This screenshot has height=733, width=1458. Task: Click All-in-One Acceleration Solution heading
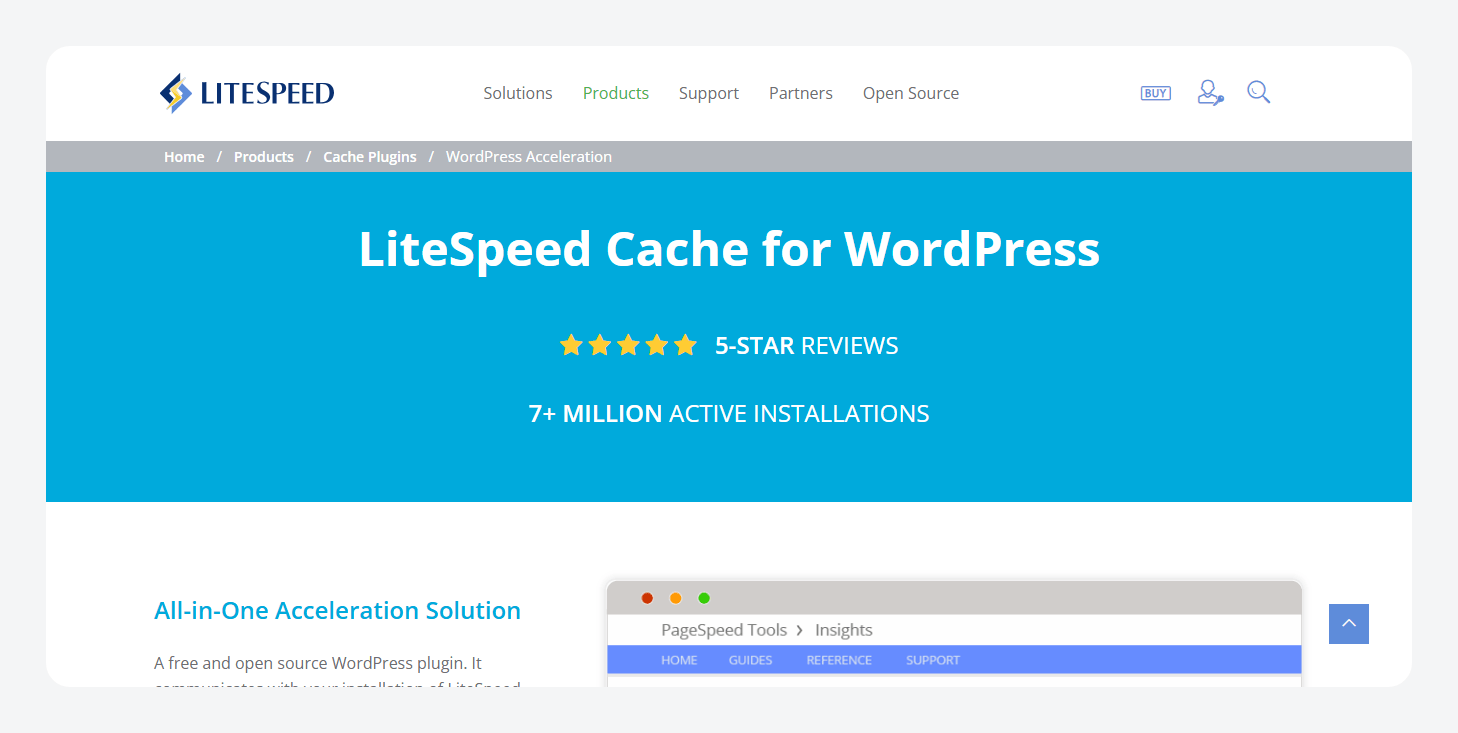pyautogui.click(x=338, y=610)
